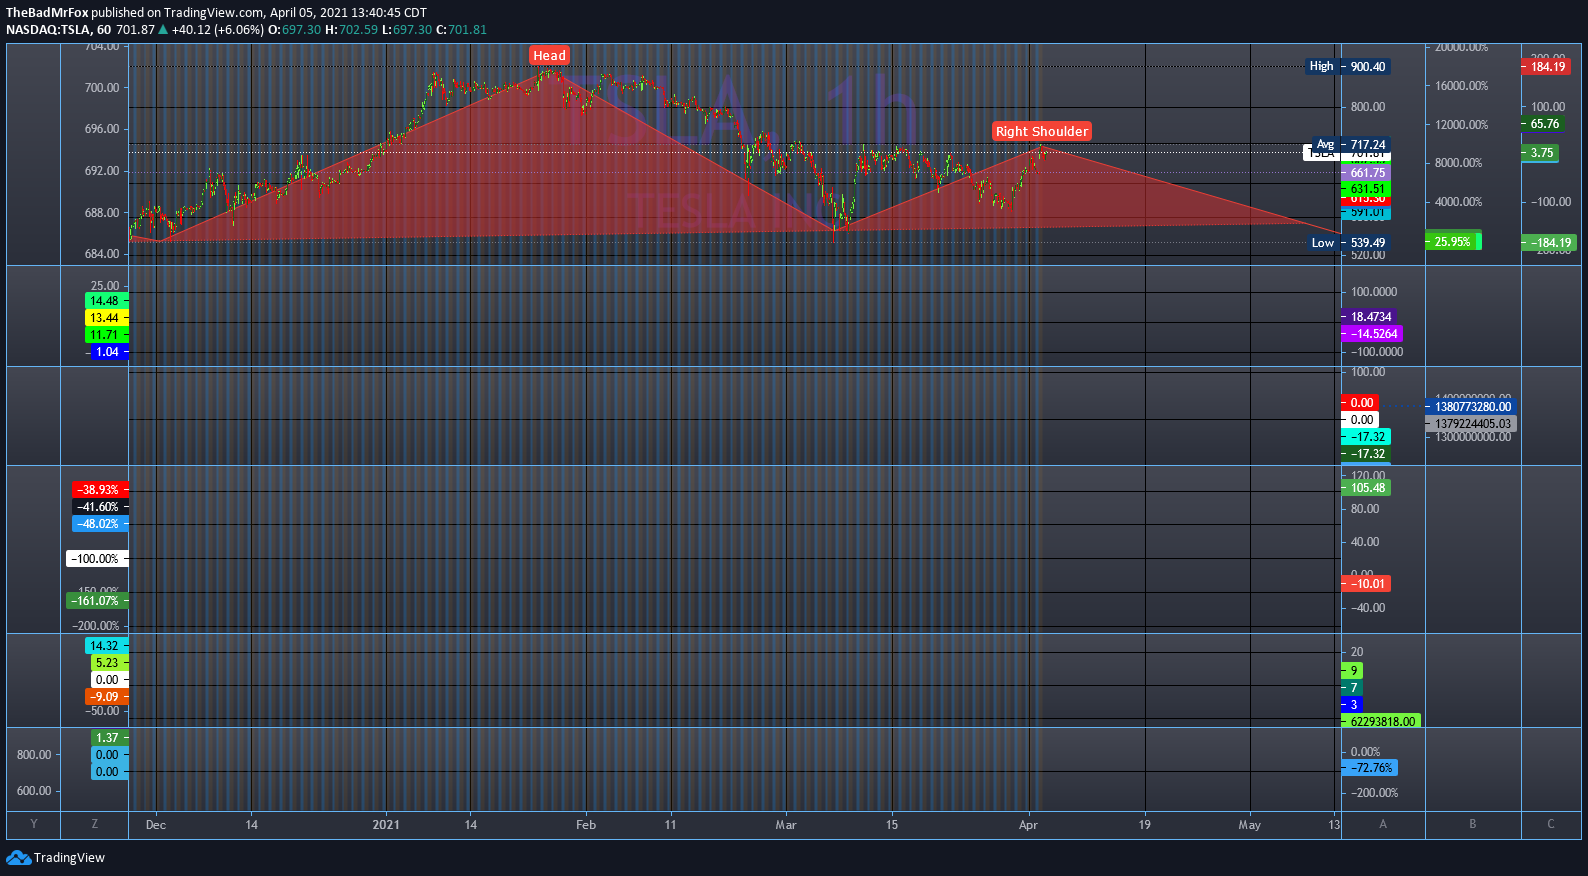This screenshot has width=1588, height=876.
Task: Click the yellow 13.44 indicator value
Action: (x=107, y=318)
